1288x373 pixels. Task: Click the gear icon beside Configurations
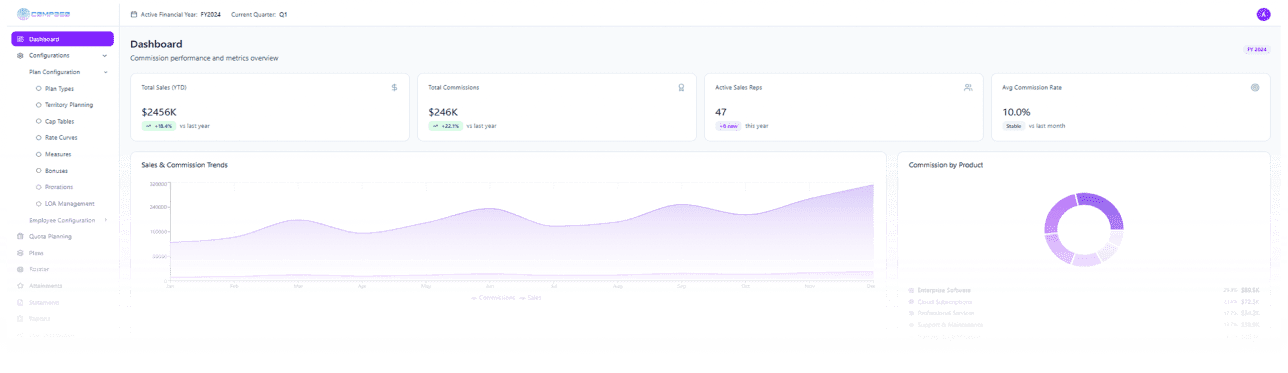click(x=21, y=55)
